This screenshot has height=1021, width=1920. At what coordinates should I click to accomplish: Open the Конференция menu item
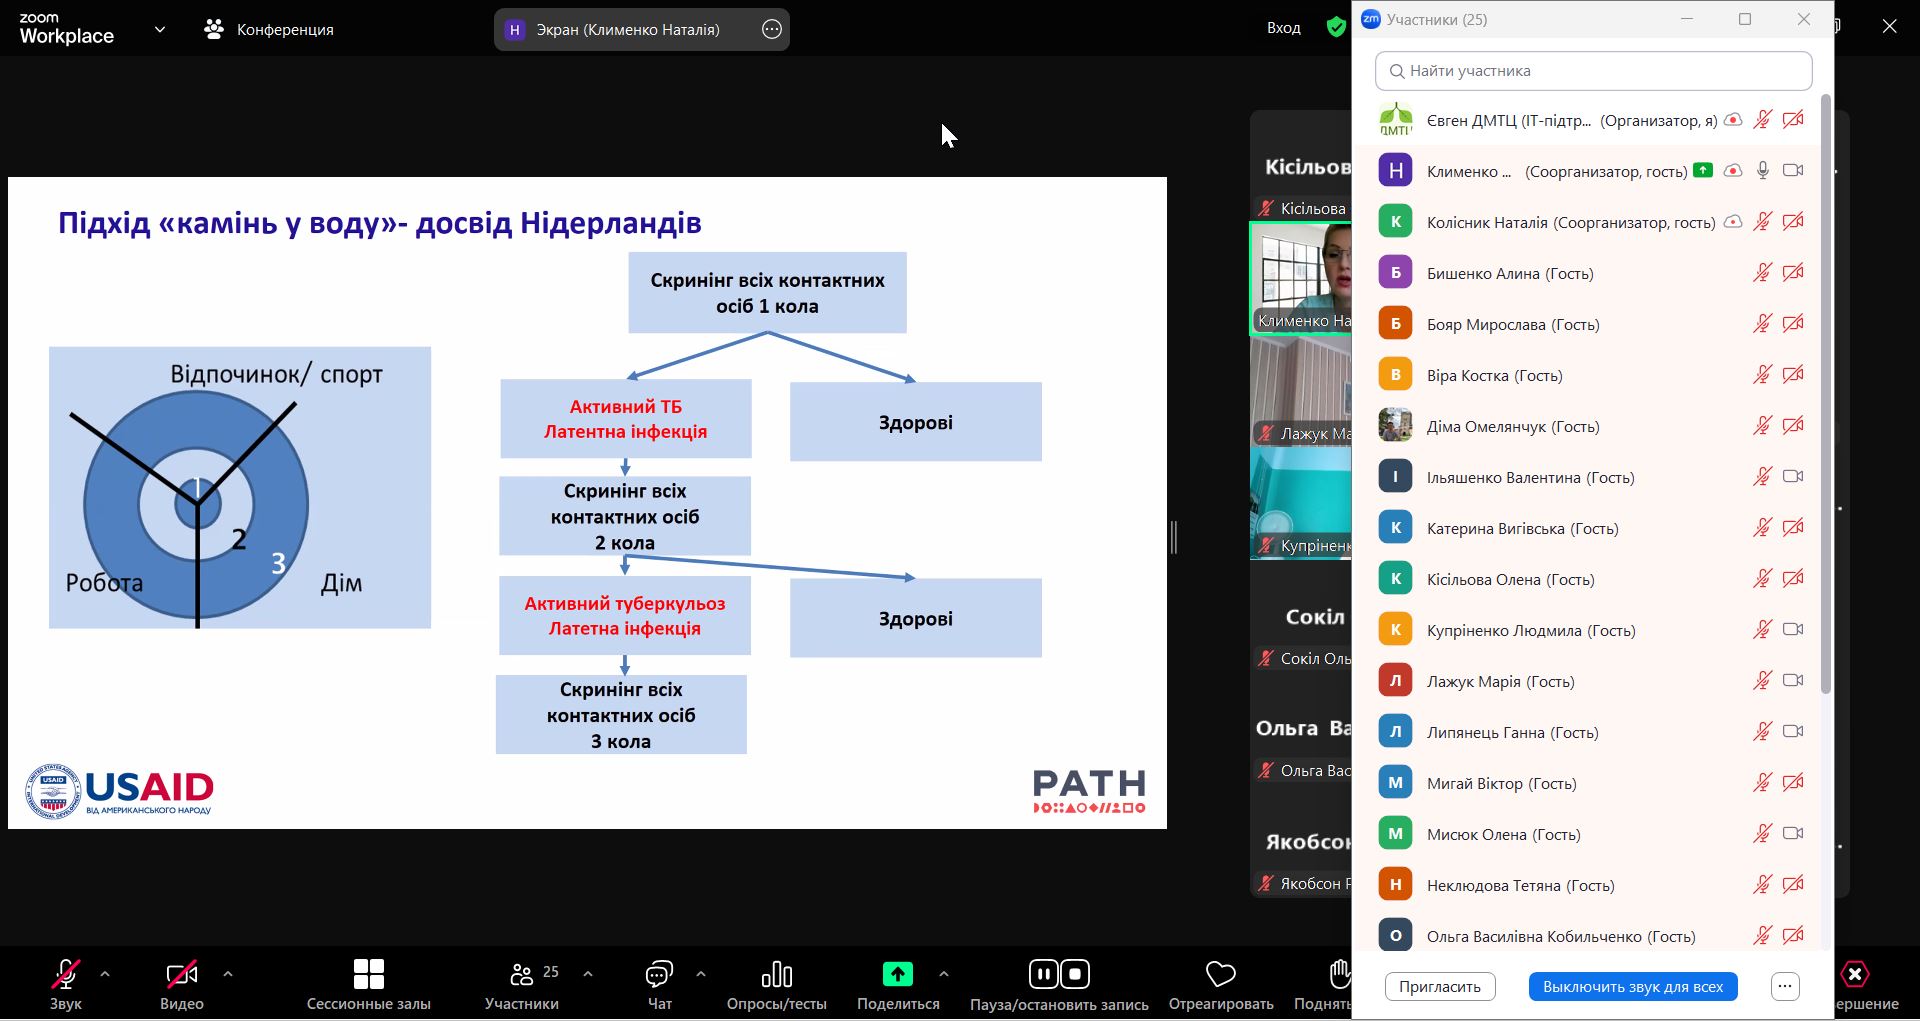pos(269,29)
